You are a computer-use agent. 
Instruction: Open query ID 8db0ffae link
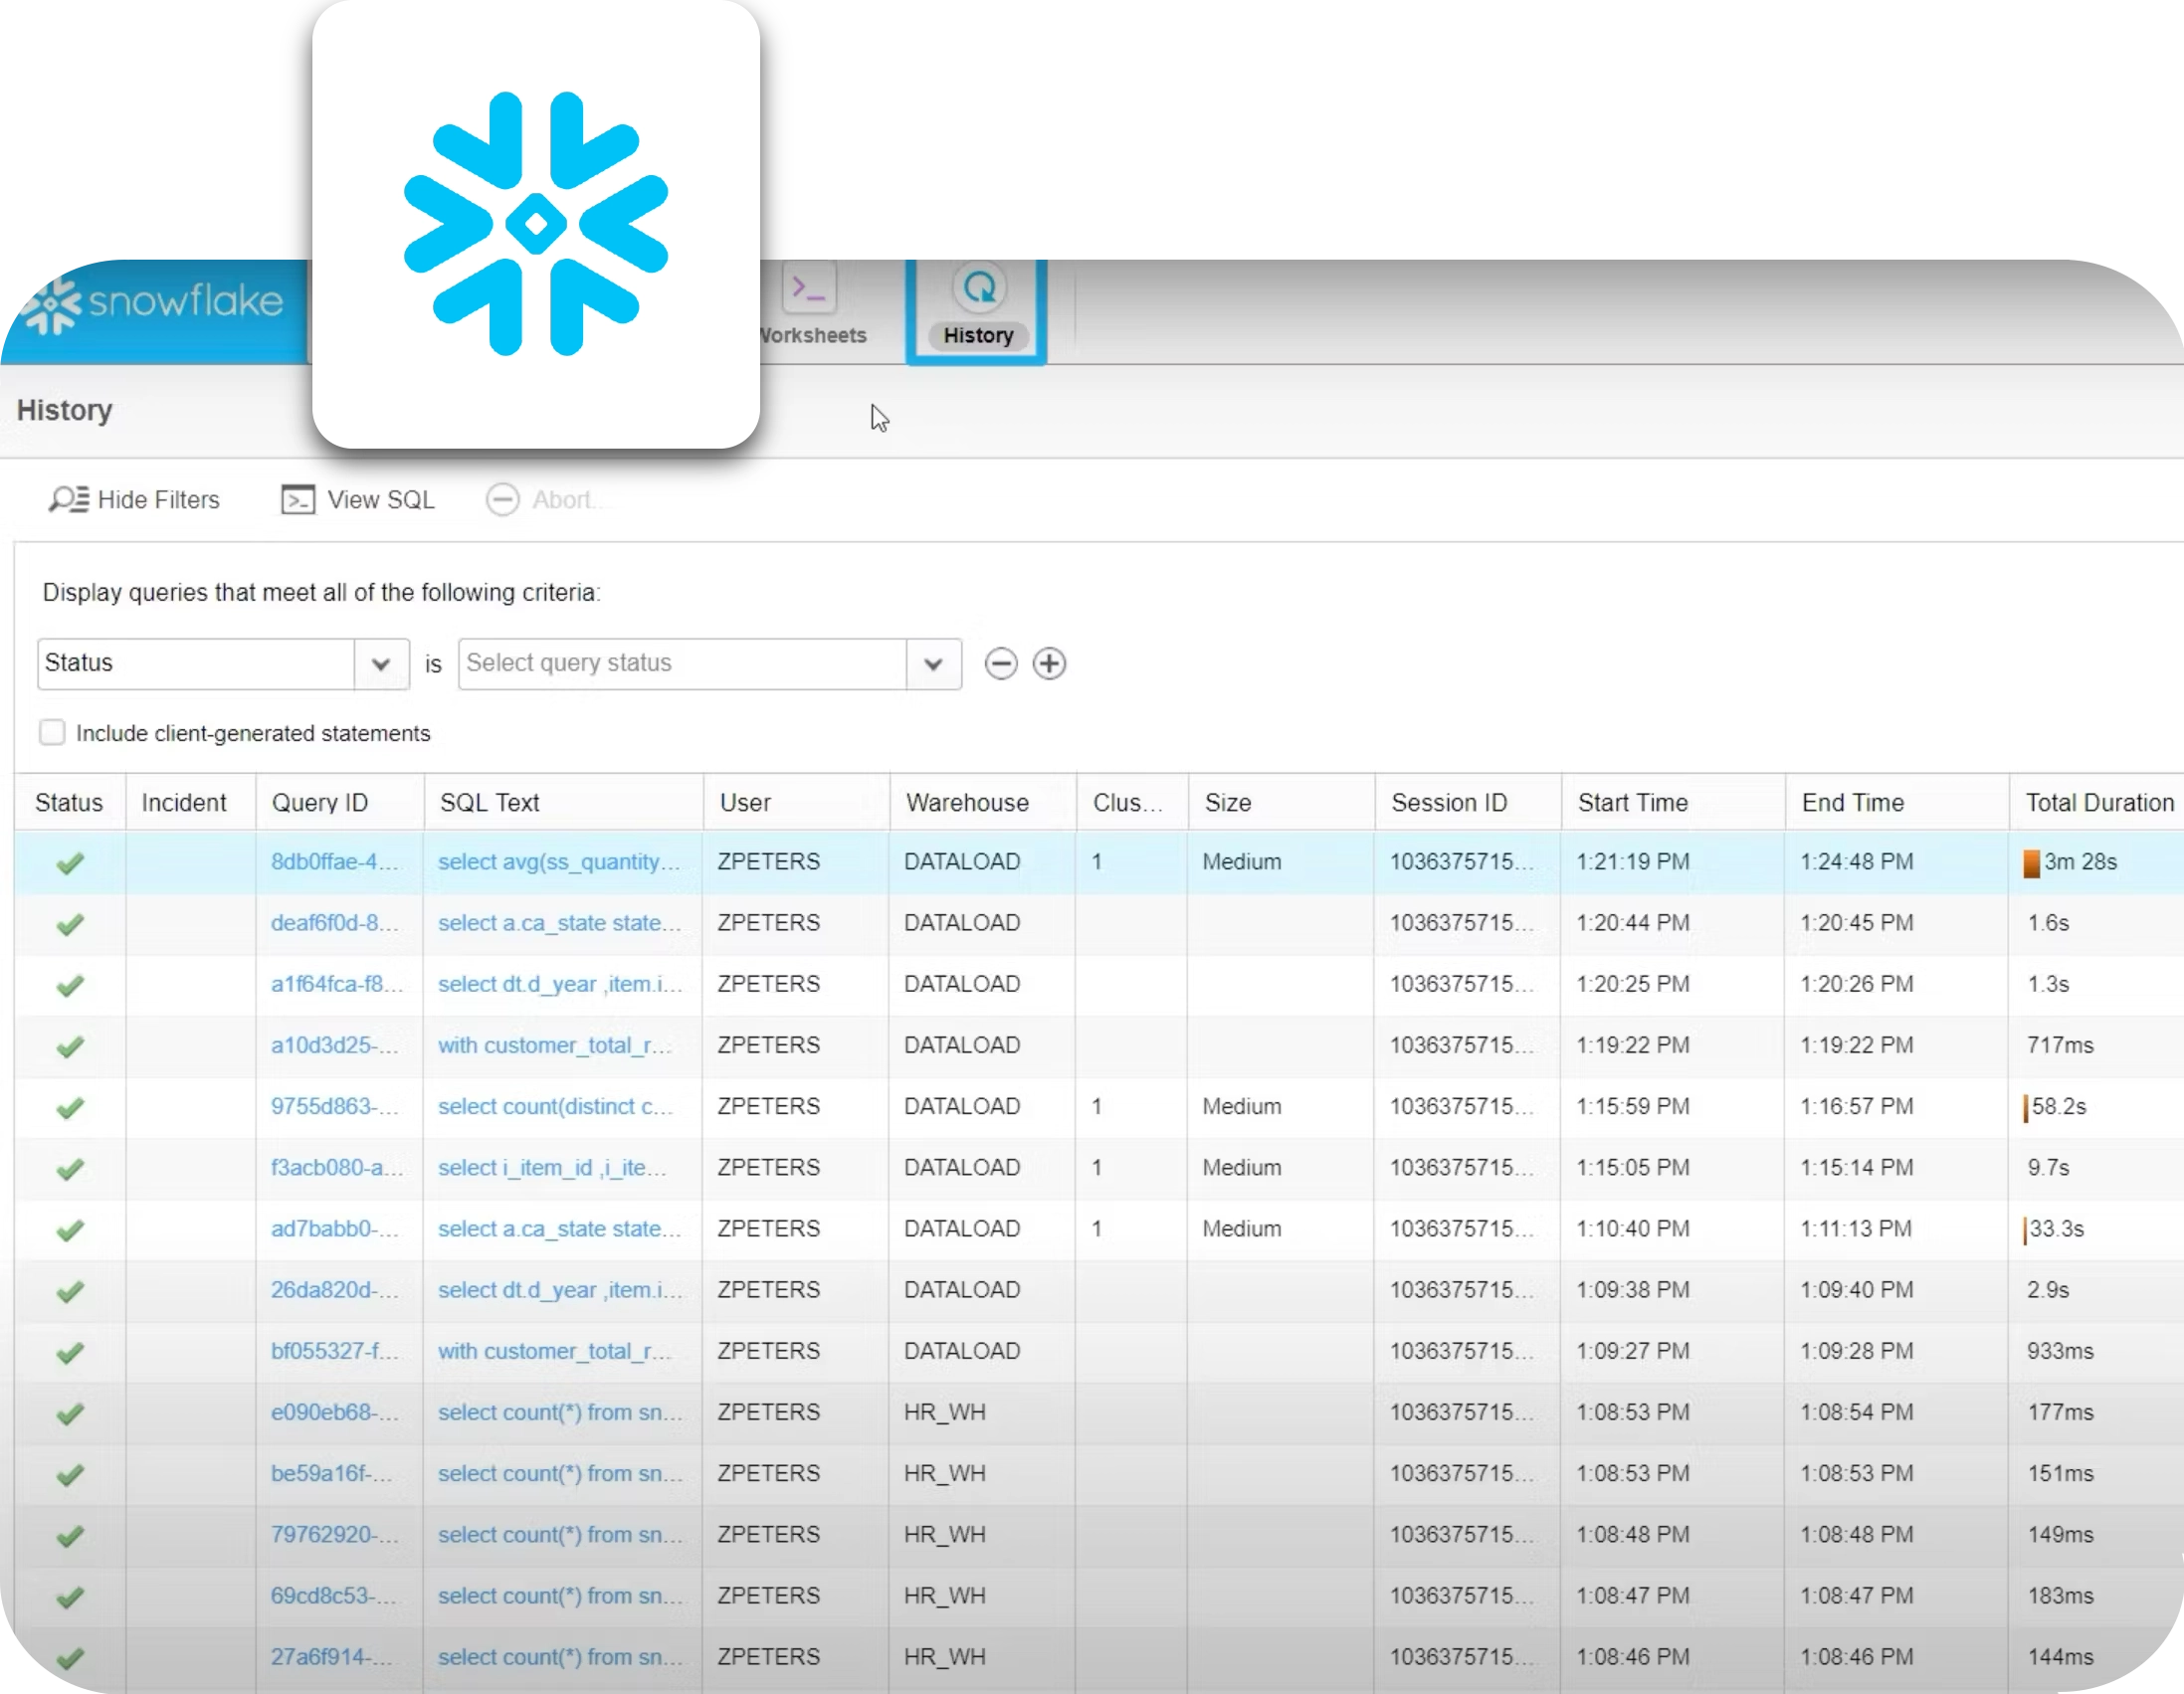pos(334,861)
